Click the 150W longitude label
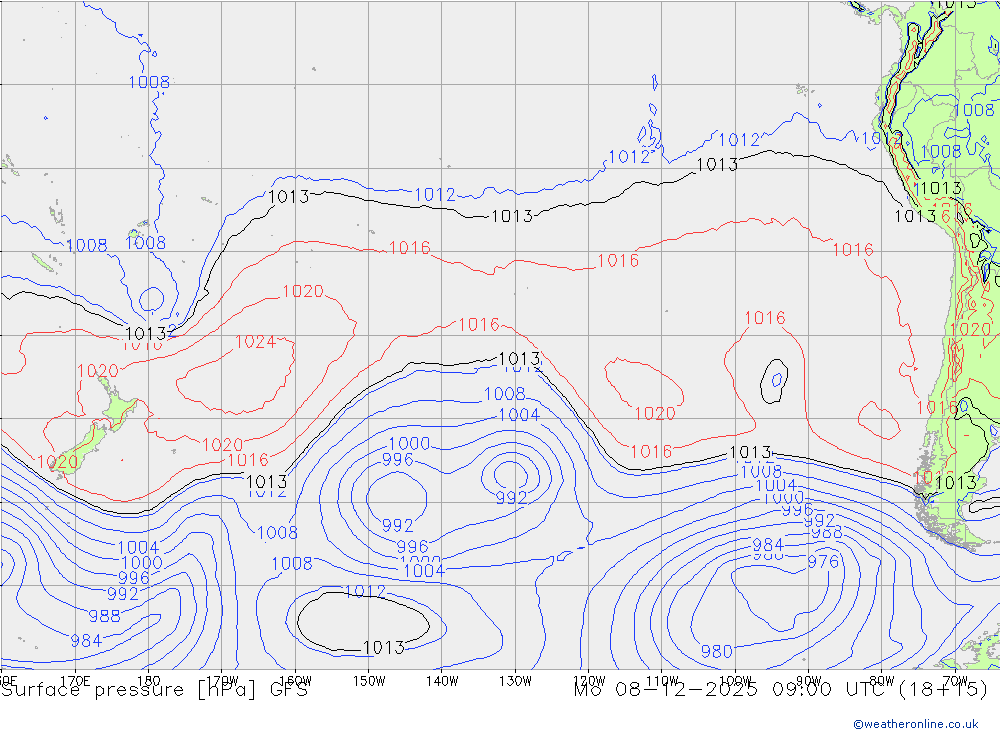 tap(369, 681)
